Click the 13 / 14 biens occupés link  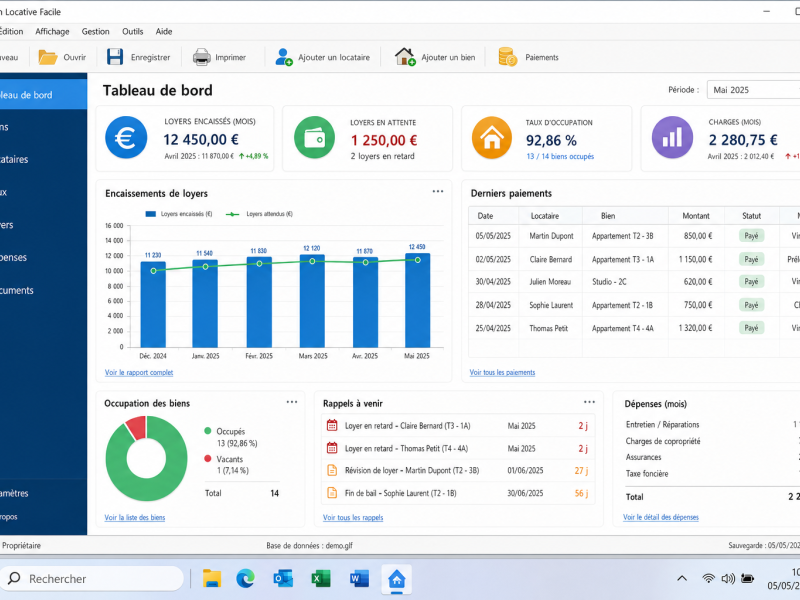point(560,157)
